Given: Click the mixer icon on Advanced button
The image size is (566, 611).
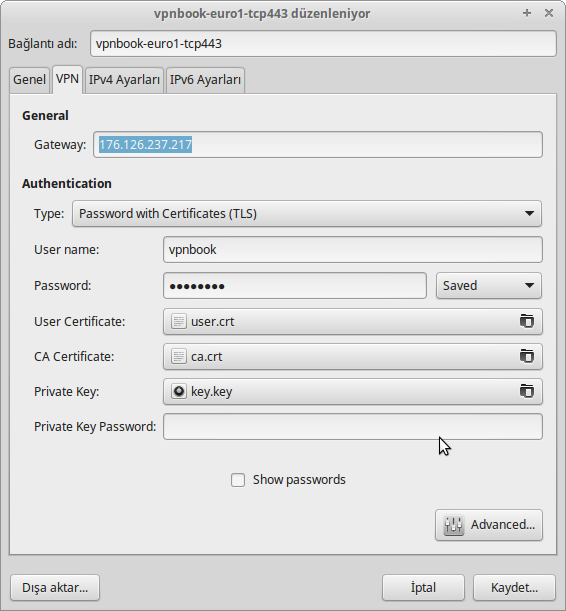Looking at the screenshot, I should (x=453, y=525).
